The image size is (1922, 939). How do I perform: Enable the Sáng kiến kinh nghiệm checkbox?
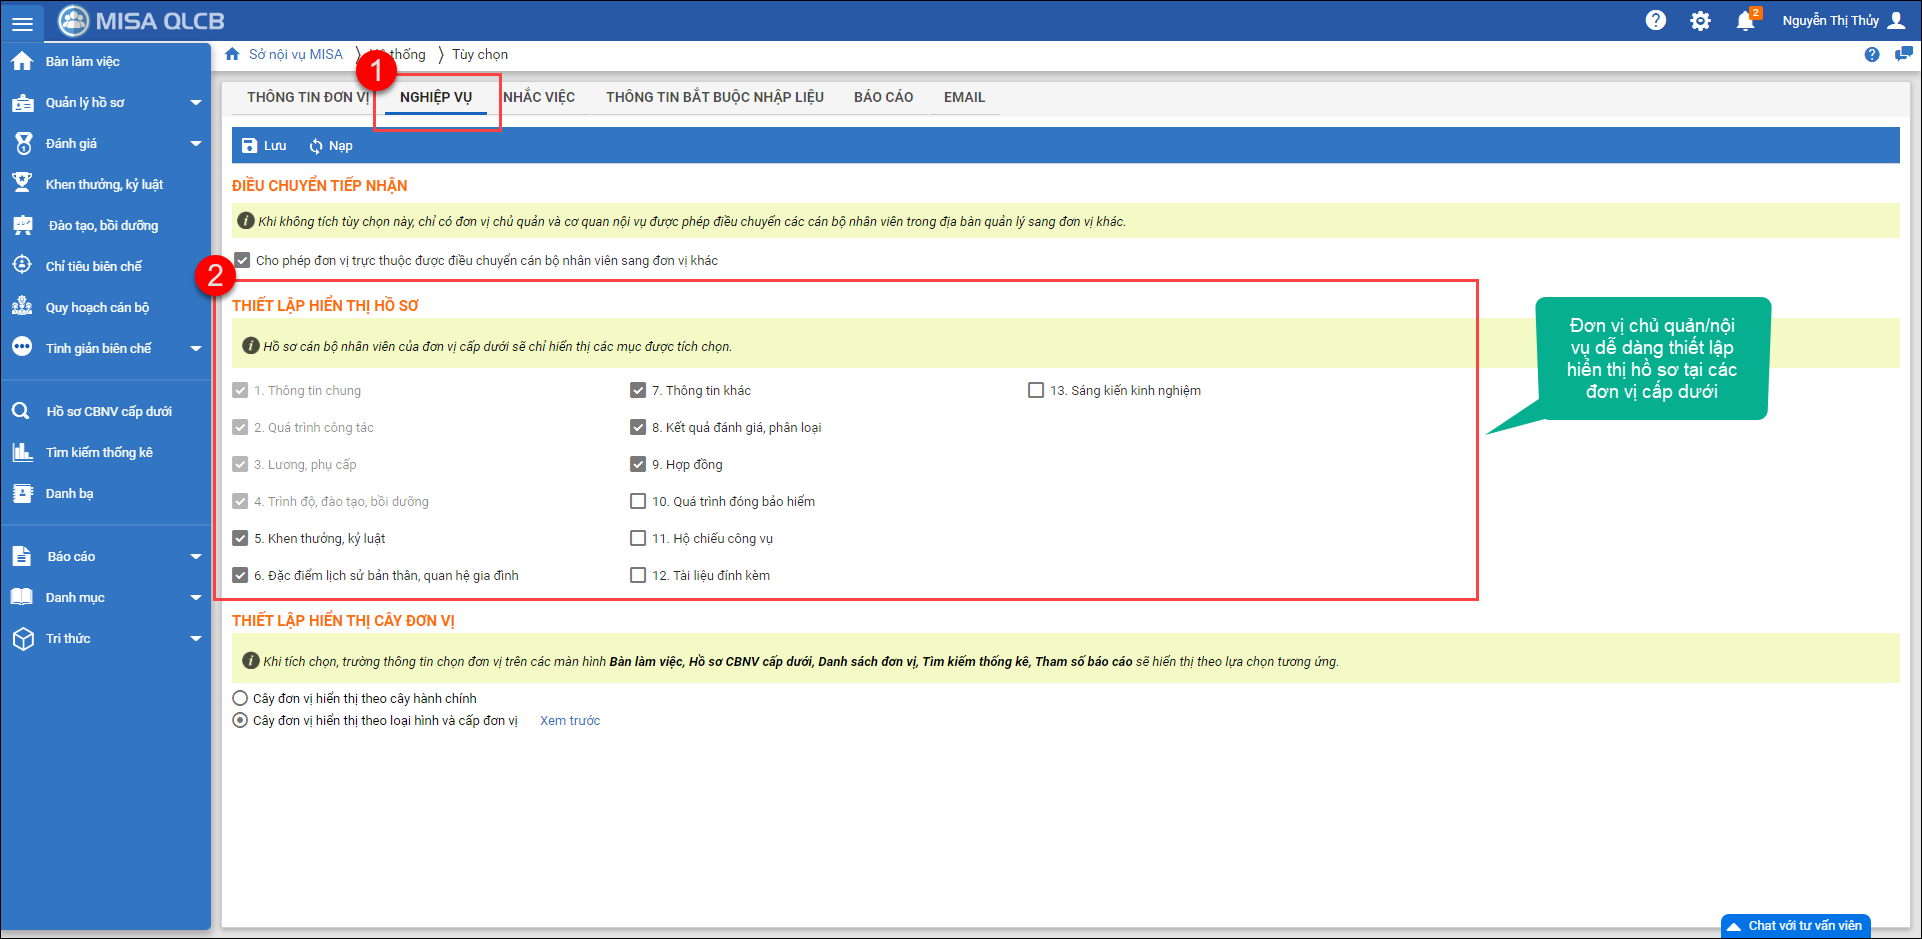1036,390
